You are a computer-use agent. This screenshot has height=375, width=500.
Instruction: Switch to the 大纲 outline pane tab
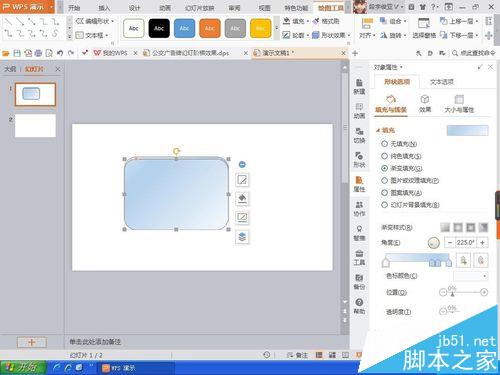click(10, 69)
